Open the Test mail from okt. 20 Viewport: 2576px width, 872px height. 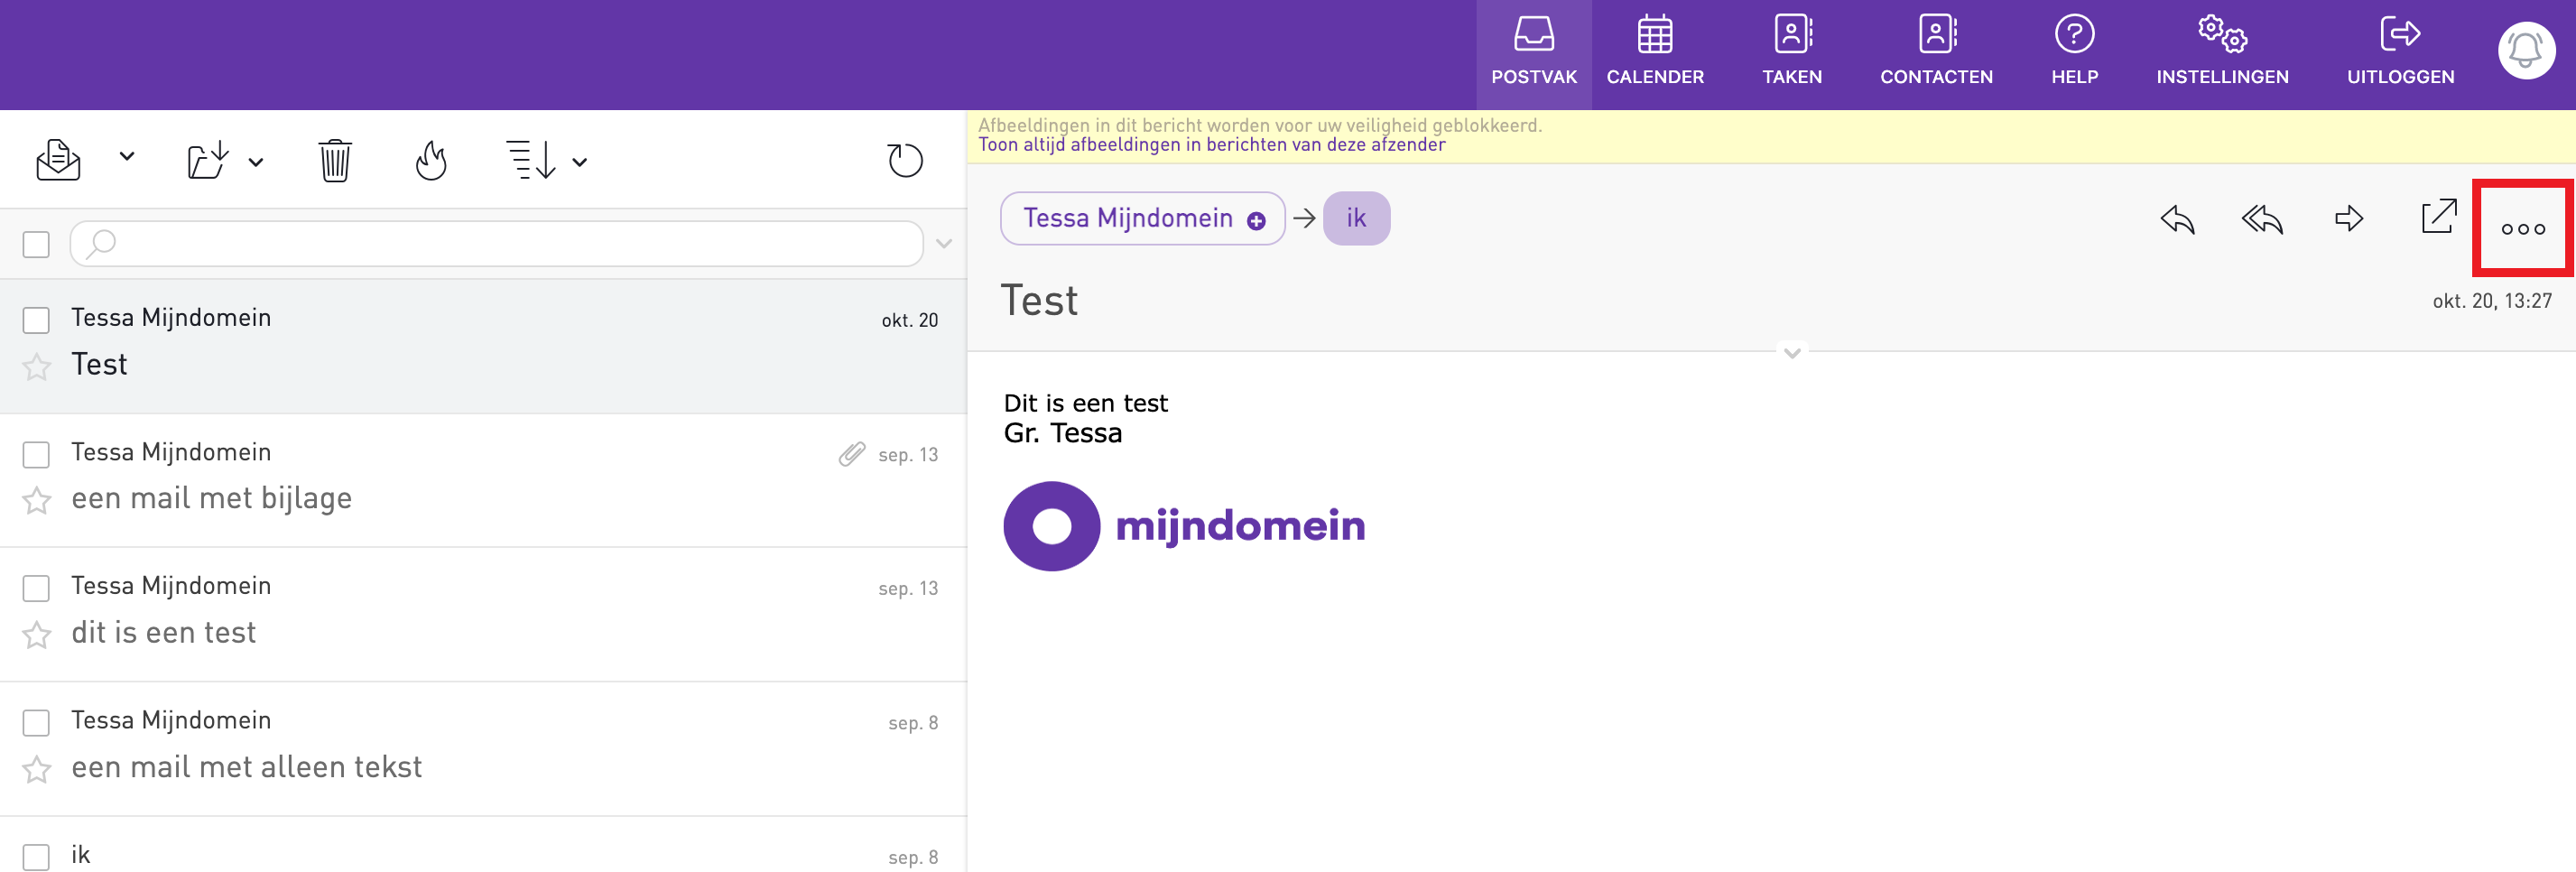(x=483, y=346)
